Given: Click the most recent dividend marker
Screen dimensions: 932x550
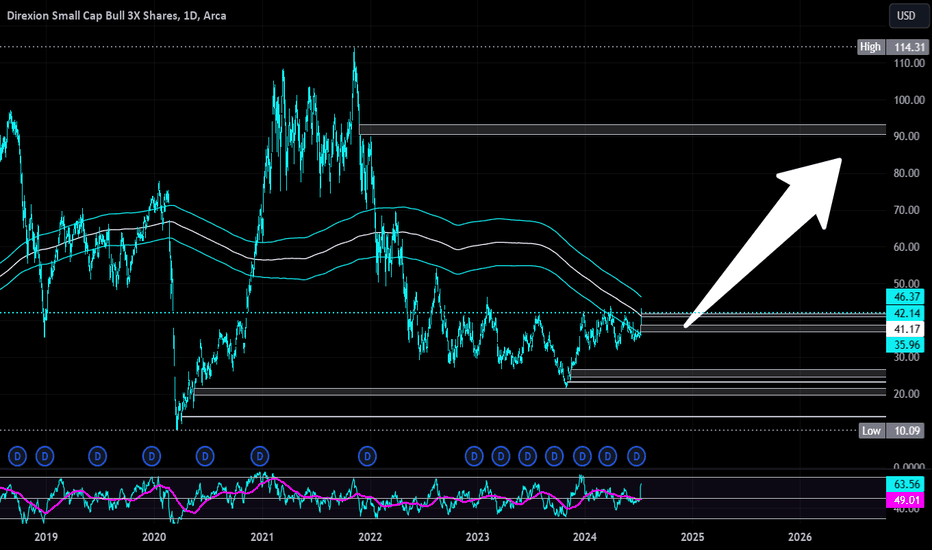Looking at the screenshot, I should (x=637, y=457).
